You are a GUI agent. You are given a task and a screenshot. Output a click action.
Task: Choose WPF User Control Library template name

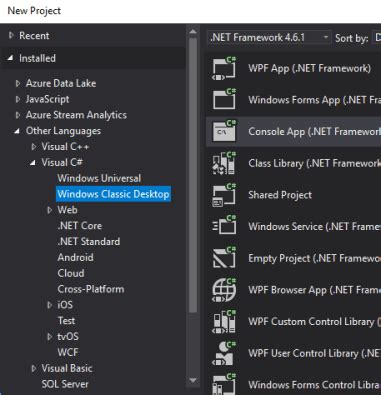(x=314, y=353)
